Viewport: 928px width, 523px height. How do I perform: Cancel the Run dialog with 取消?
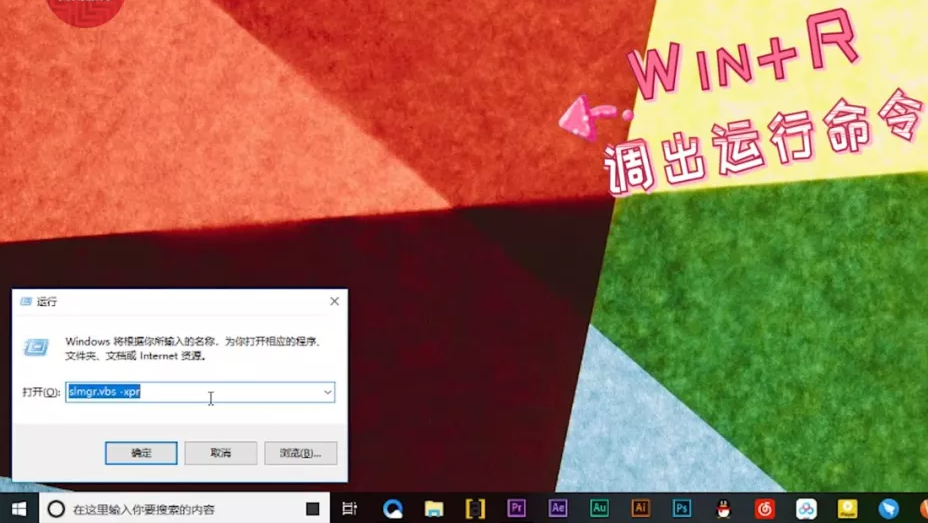pos(221,453)
